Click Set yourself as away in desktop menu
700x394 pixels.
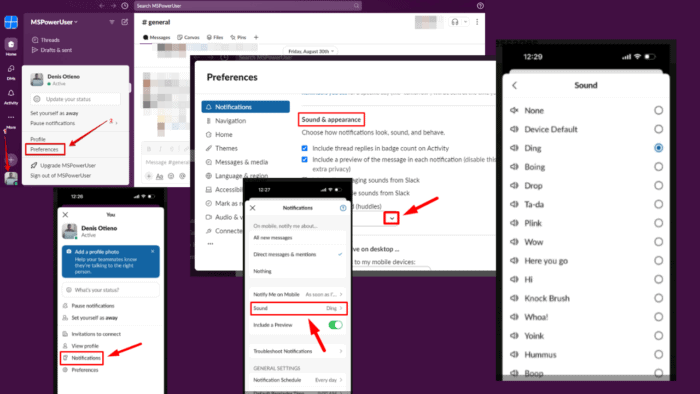click(x=54, y=113)
